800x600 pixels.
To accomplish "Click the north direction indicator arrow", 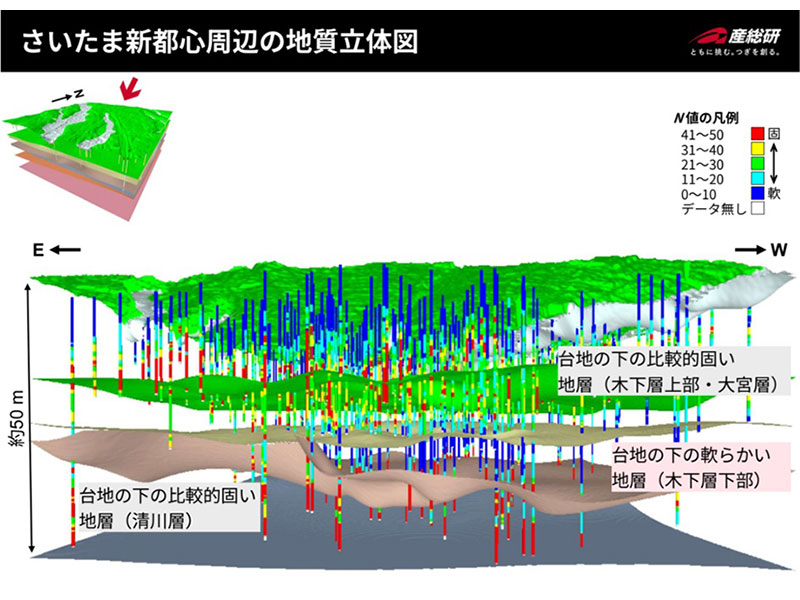I will click(63, 96).
